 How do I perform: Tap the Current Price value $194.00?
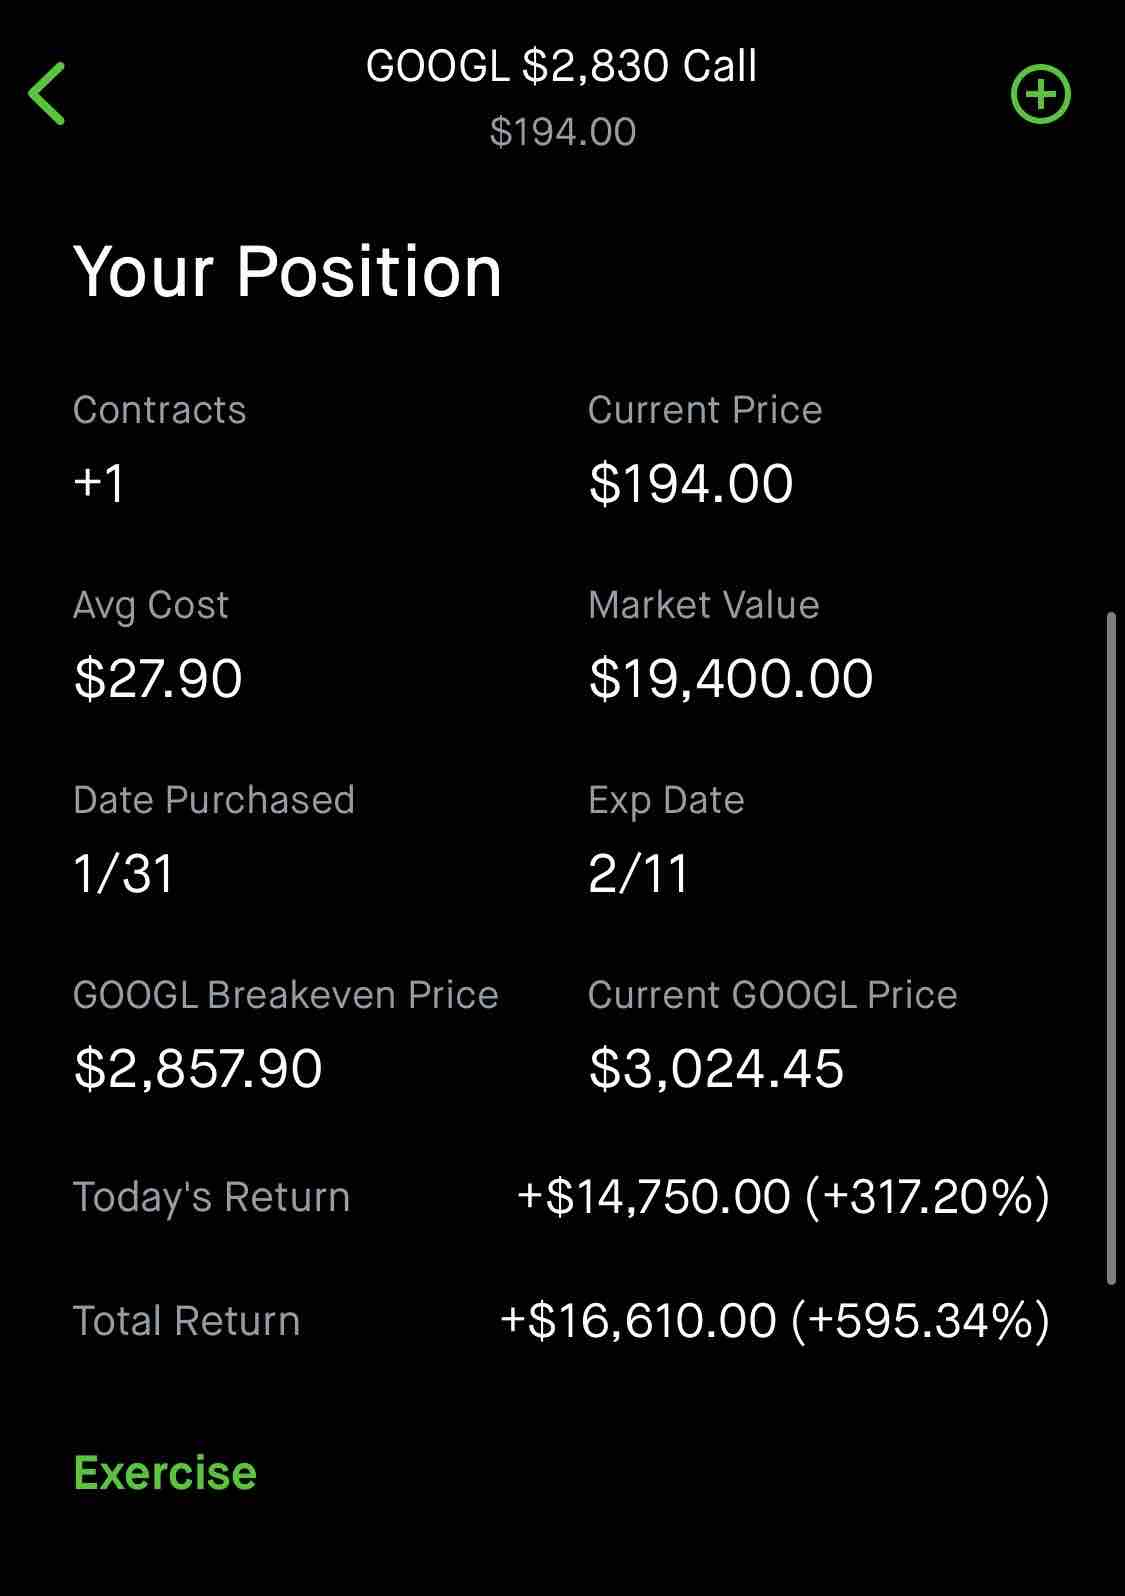click(691, 483)
